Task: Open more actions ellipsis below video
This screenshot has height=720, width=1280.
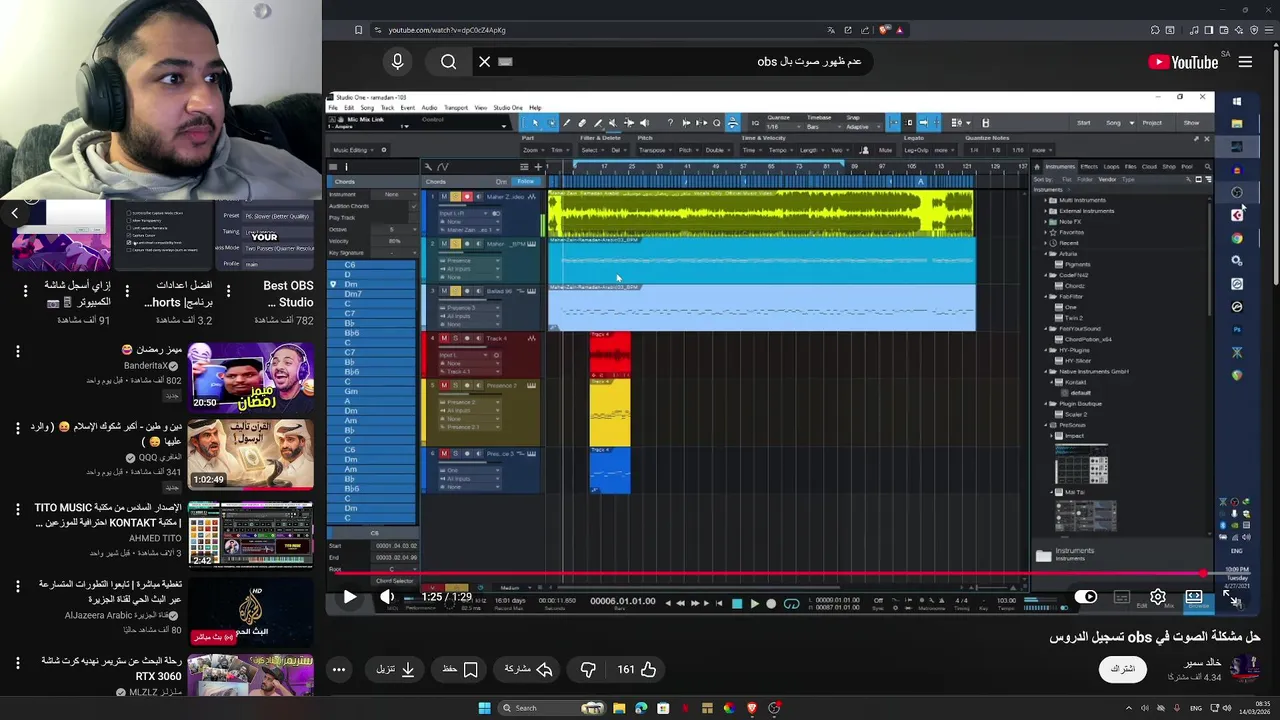Action: coord(339,669)
